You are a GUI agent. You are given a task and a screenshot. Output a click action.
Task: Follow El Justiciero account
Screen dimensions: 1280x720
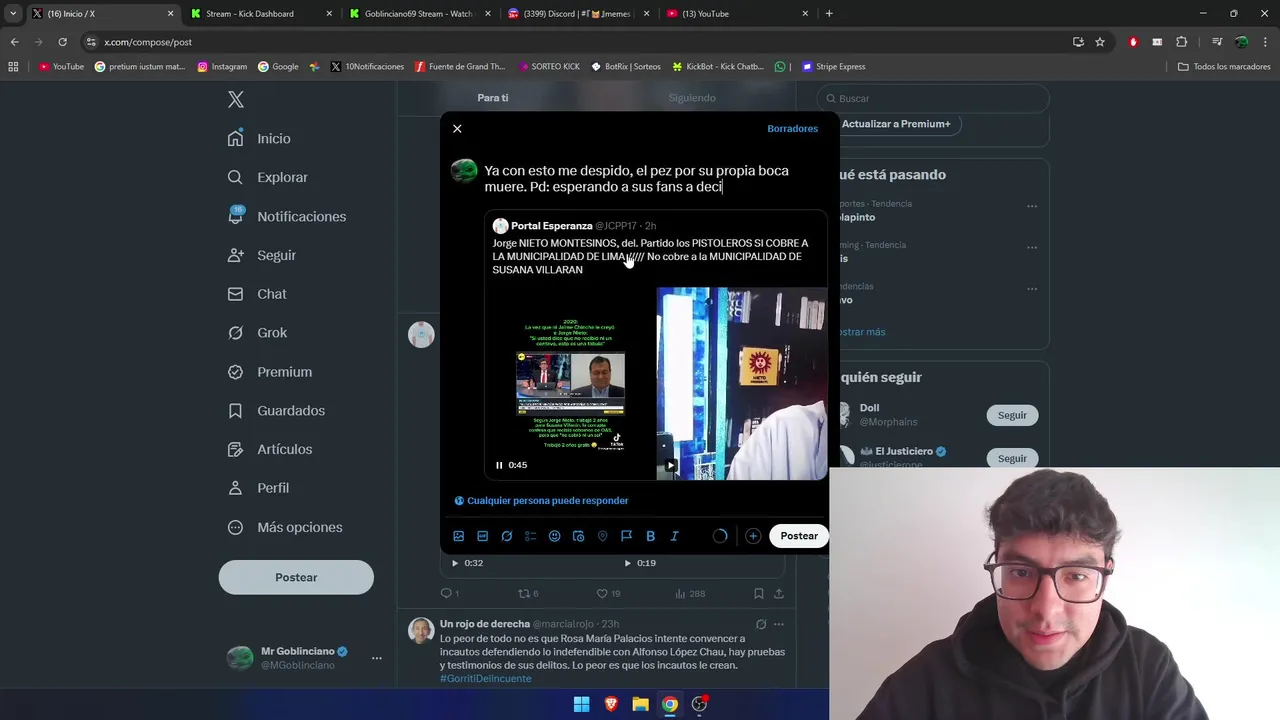(x=1012, y=458)
